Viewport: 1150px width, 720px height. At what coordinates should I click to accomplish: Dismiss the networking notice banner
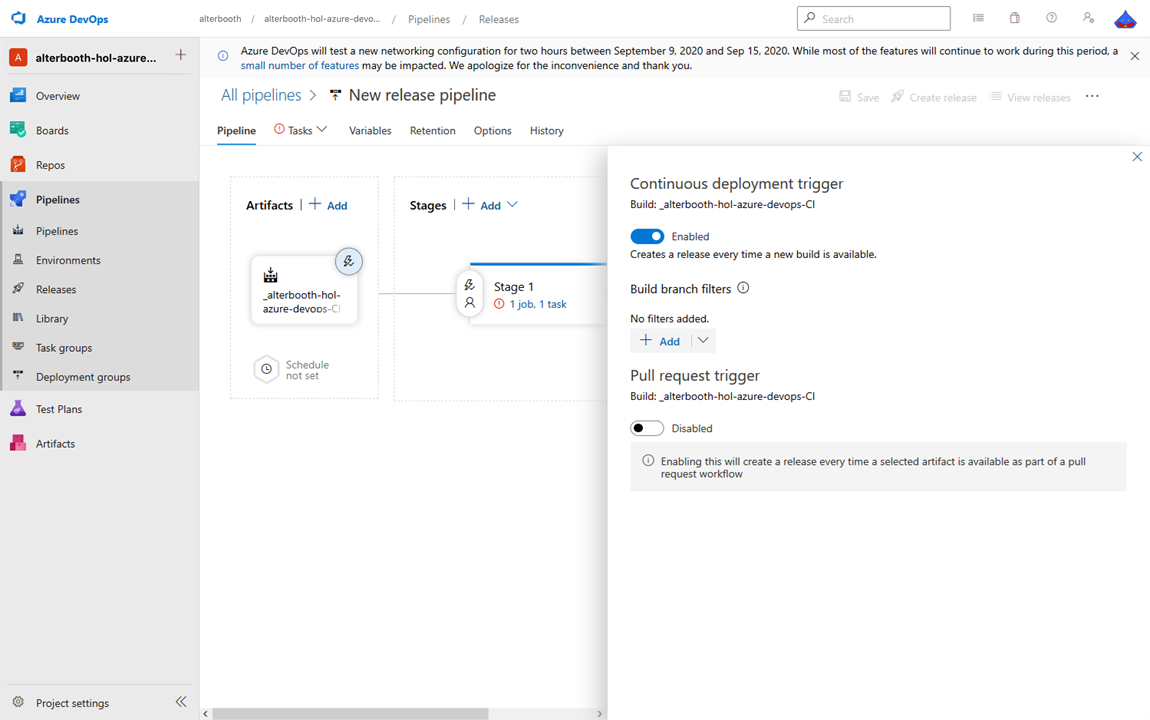(1135, 56)
